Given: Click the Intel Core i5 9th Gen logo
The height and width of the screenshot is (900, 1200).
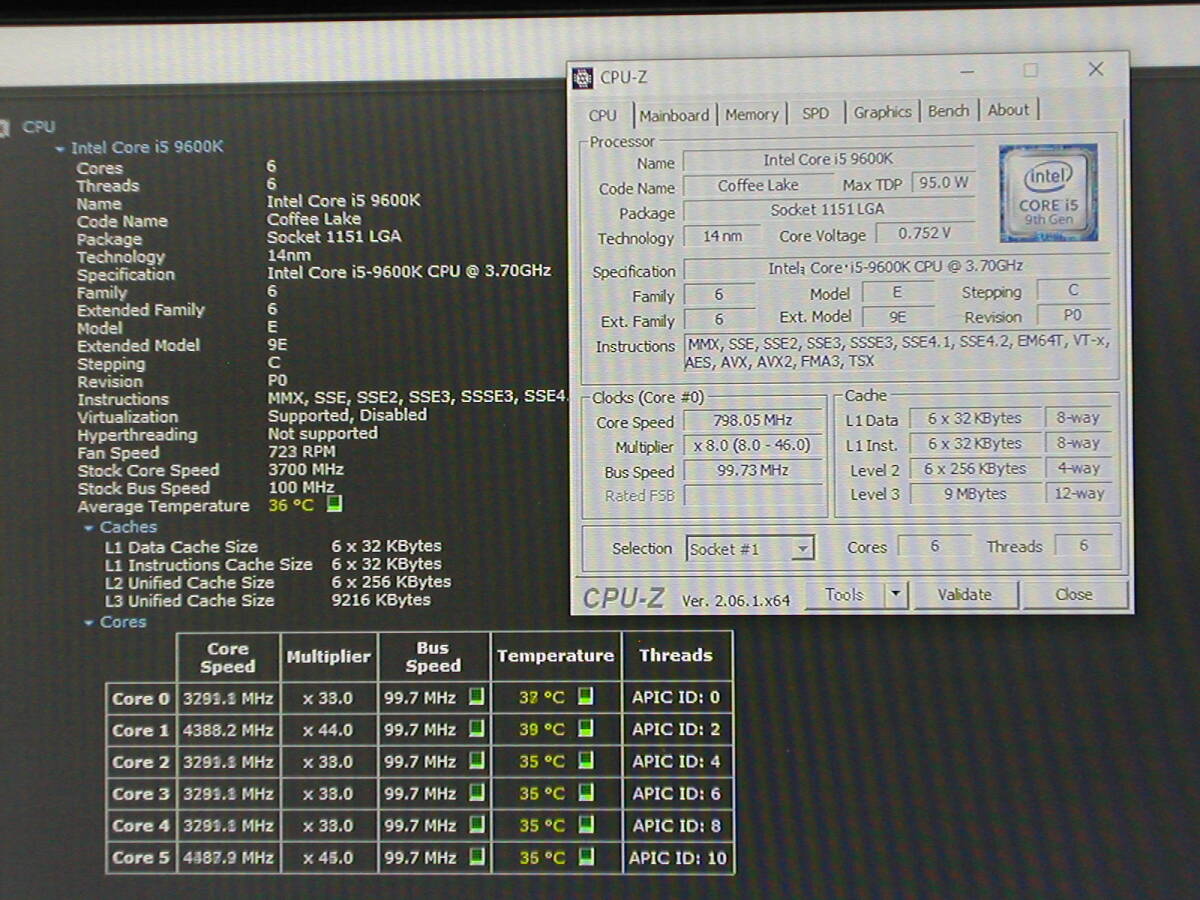Looking at the screenshot, I should [x=1048, y=193].
